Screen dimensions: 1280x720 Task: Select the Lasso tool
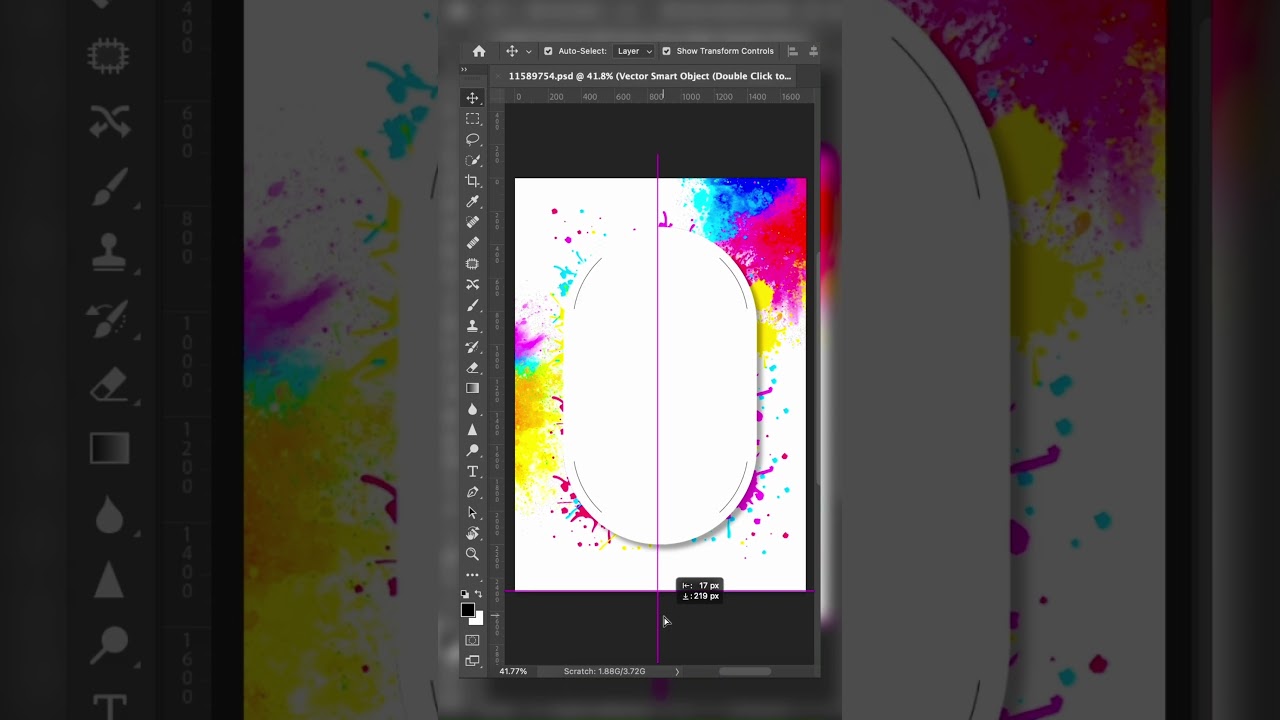[472, 139]
